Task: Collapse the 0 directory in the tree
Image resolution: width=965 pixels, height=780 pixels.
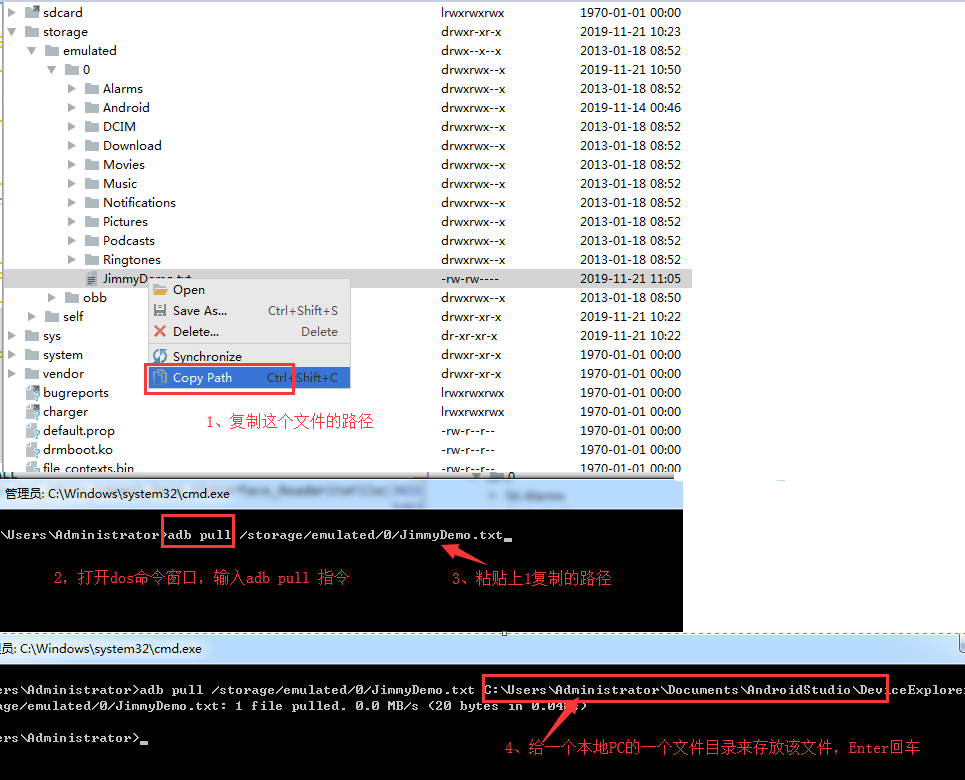Action: tap(52, 69)
